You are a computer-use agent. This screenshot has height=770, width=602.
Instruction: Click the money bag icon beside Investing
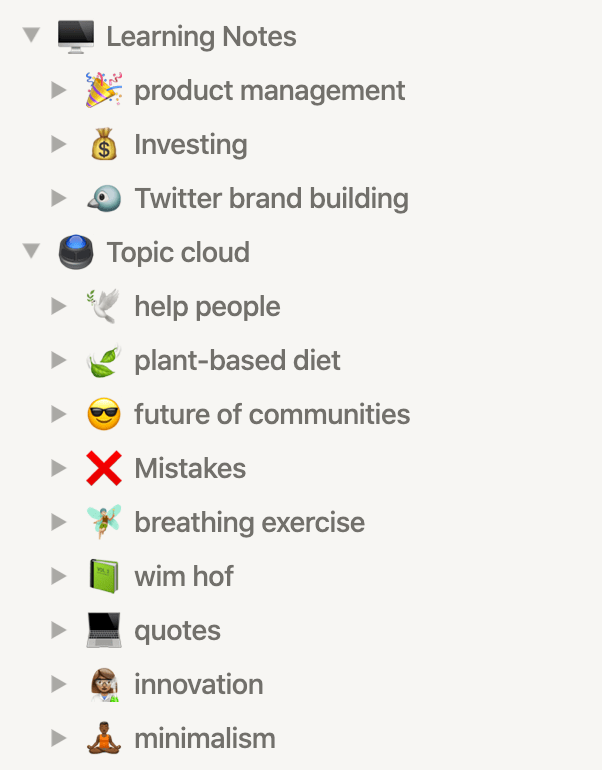(103, 145)
